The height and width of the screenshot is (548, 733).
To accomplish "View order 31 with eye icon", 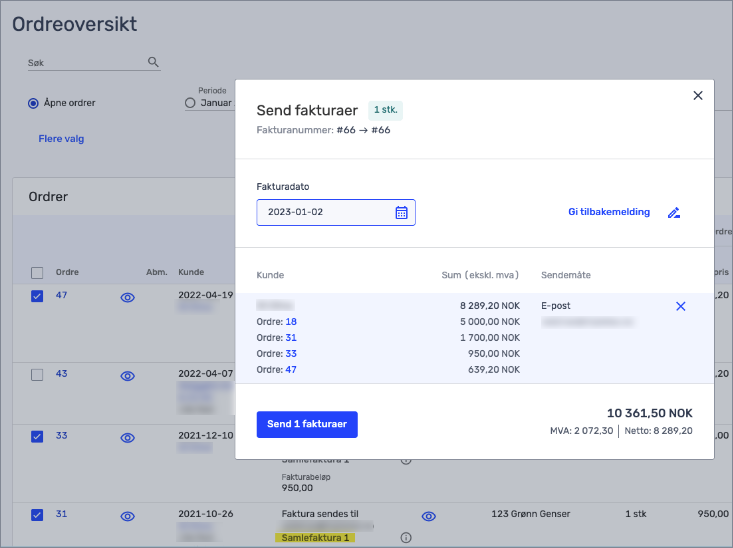I will [x=128, y=516].
